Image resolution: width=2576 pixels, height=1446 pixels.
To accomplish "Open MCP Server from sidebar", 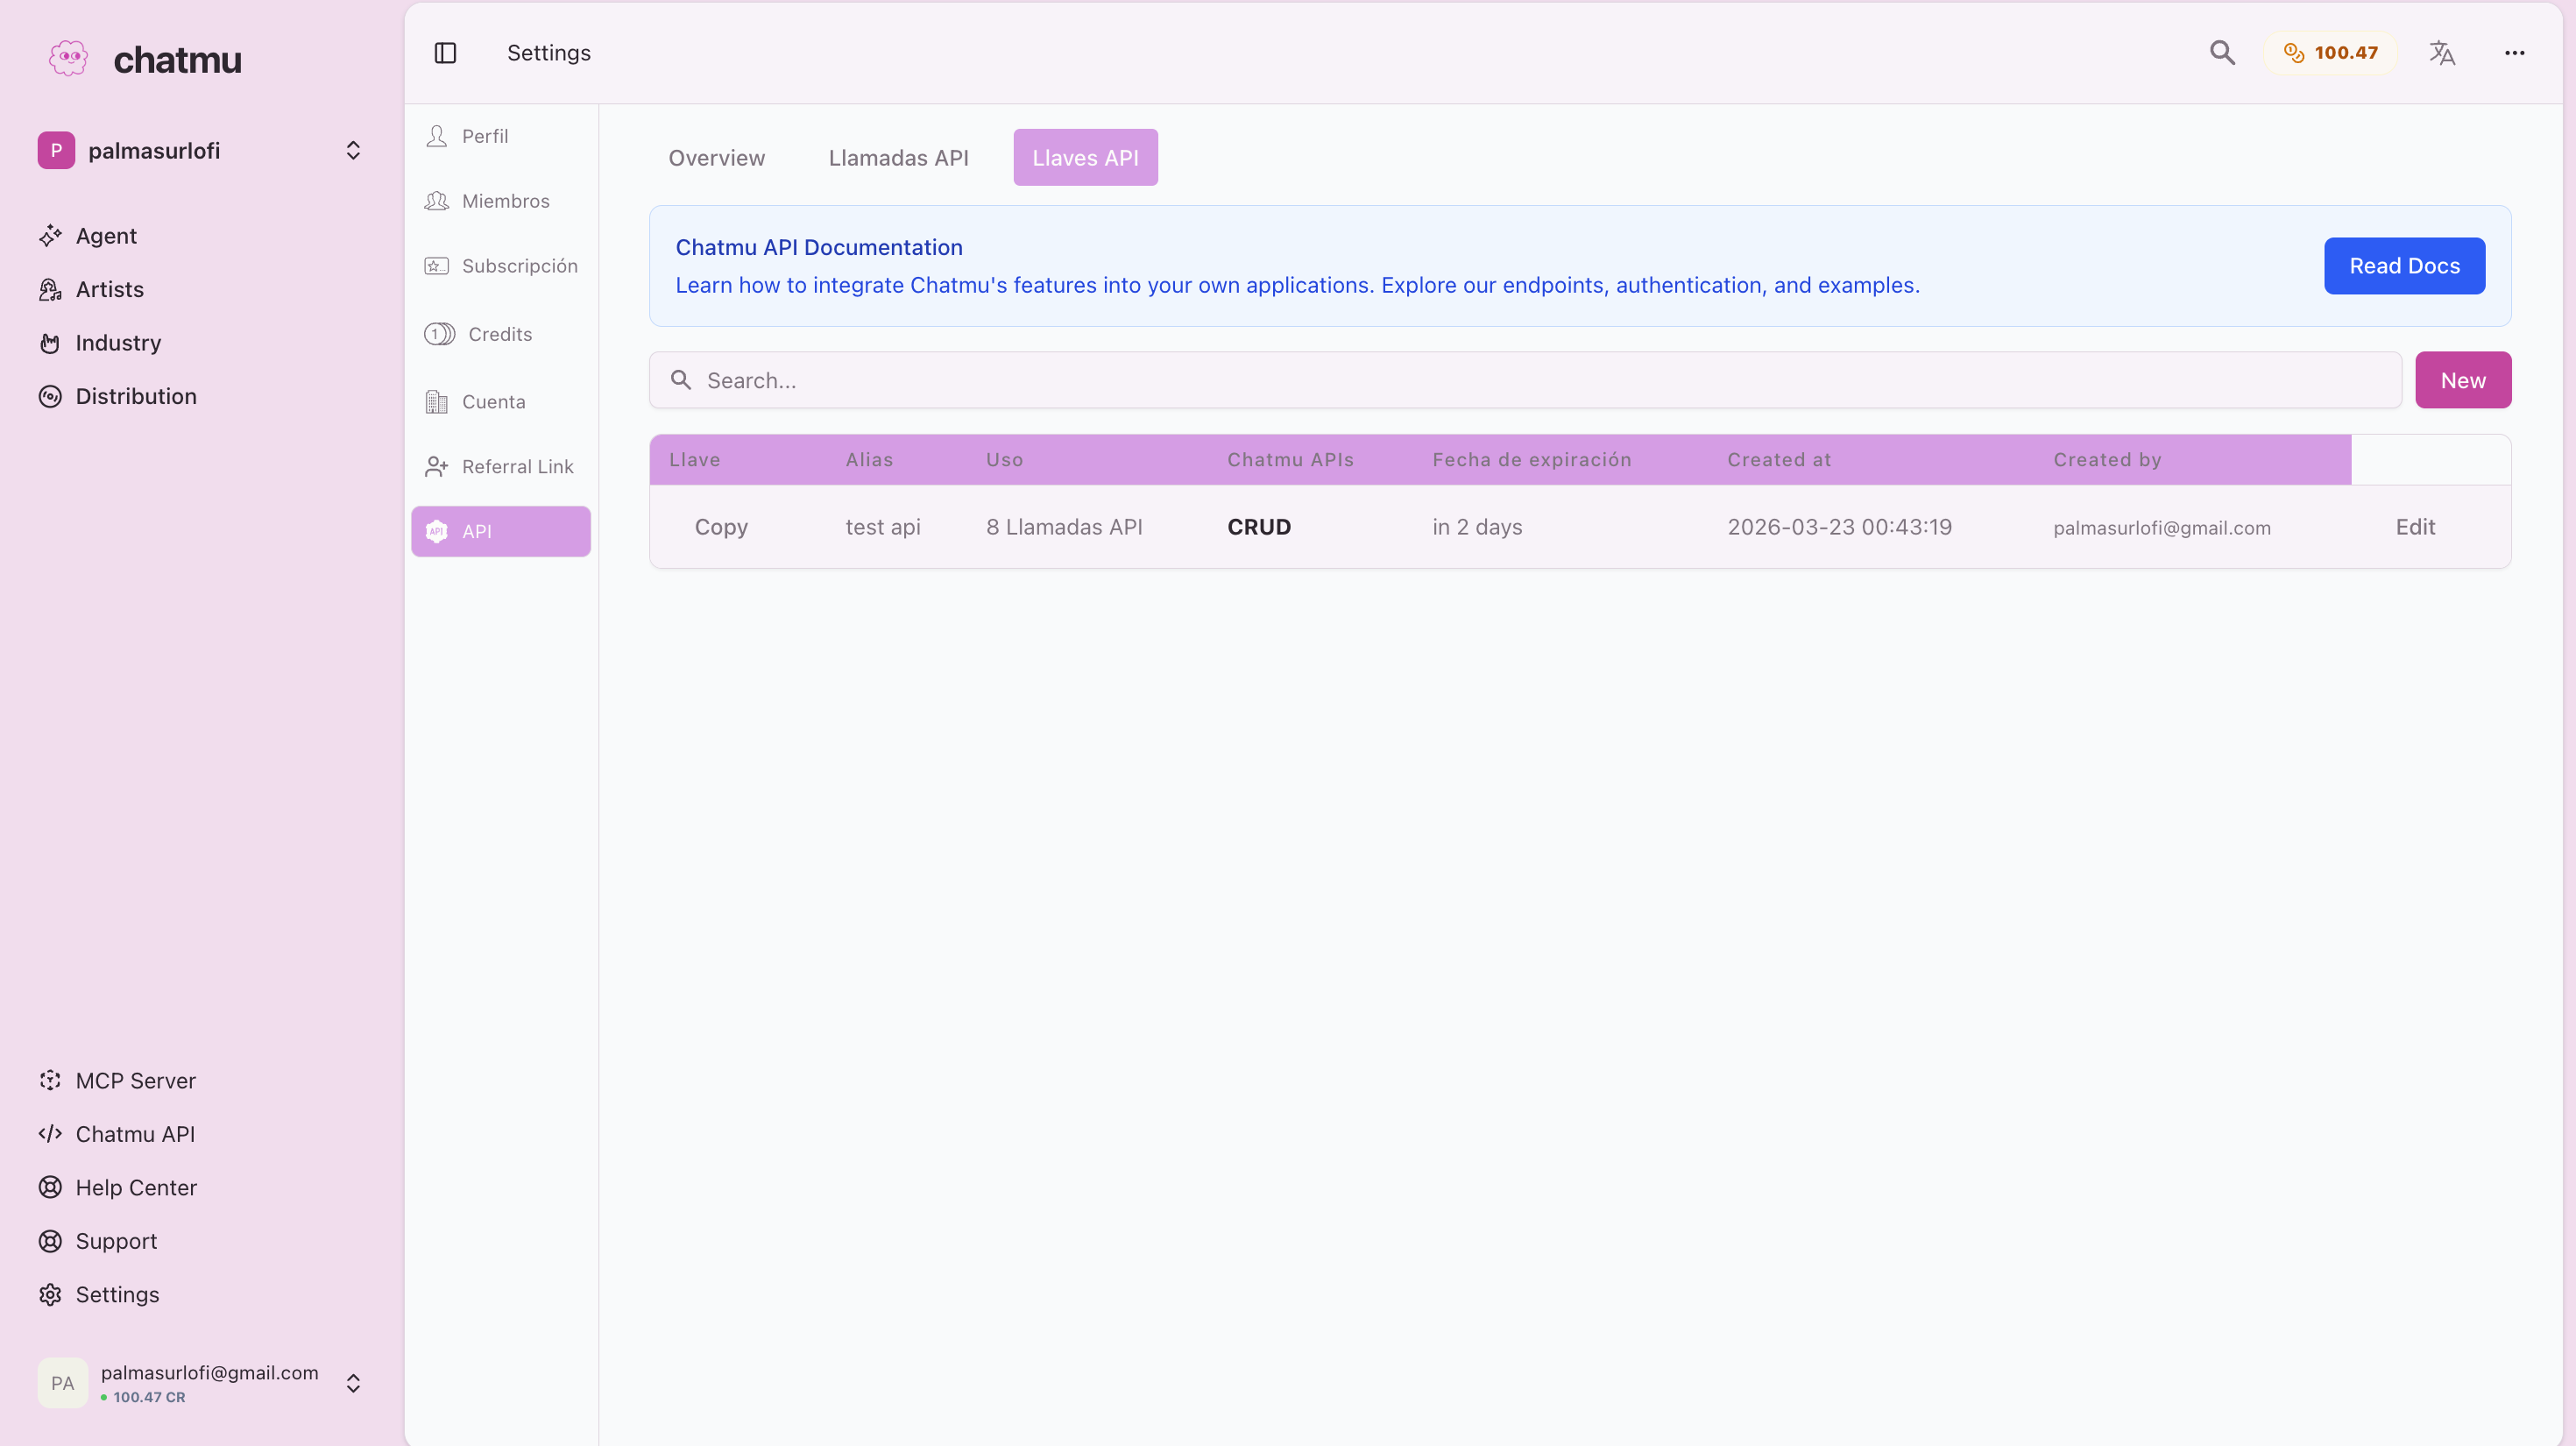I will 135,1080.
